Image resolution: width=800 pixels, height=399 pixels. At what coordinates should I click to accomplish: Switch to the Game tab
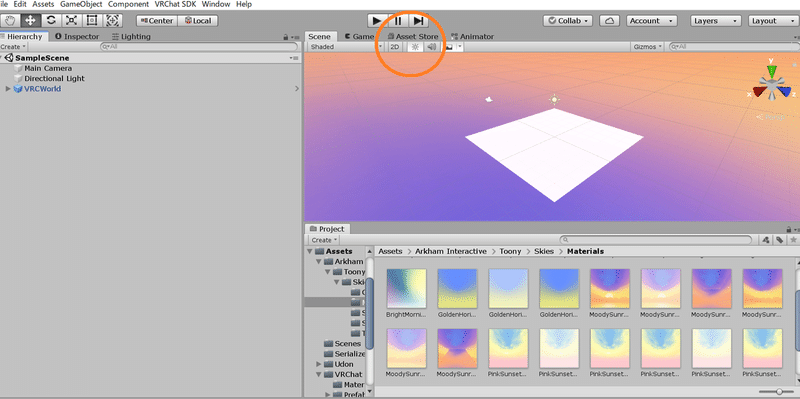pyautogui.click(x=359, y=37)
